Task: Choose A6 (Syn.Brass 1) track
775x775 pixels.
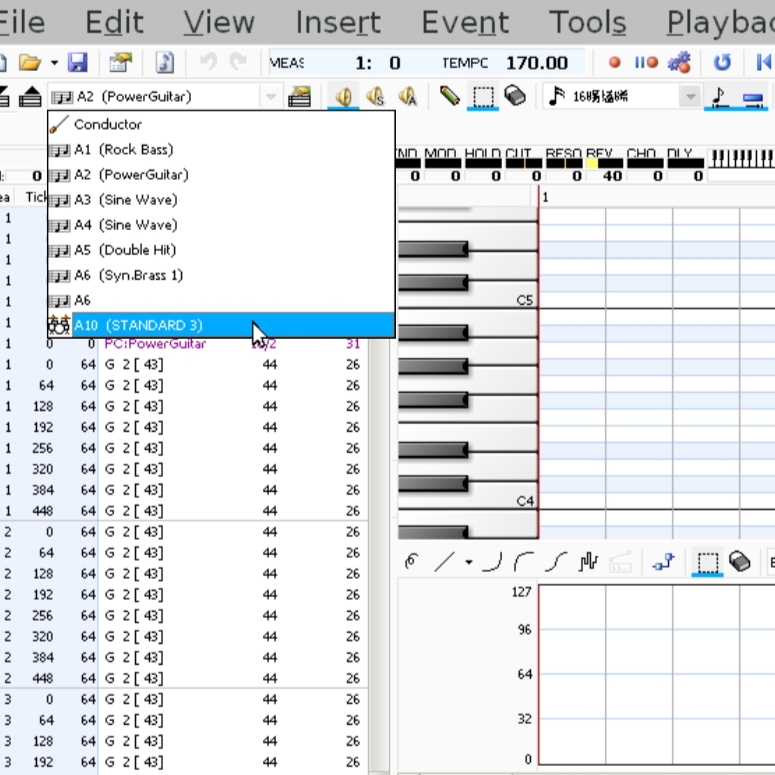Action: pyautogui.click(x=221, y=275)
